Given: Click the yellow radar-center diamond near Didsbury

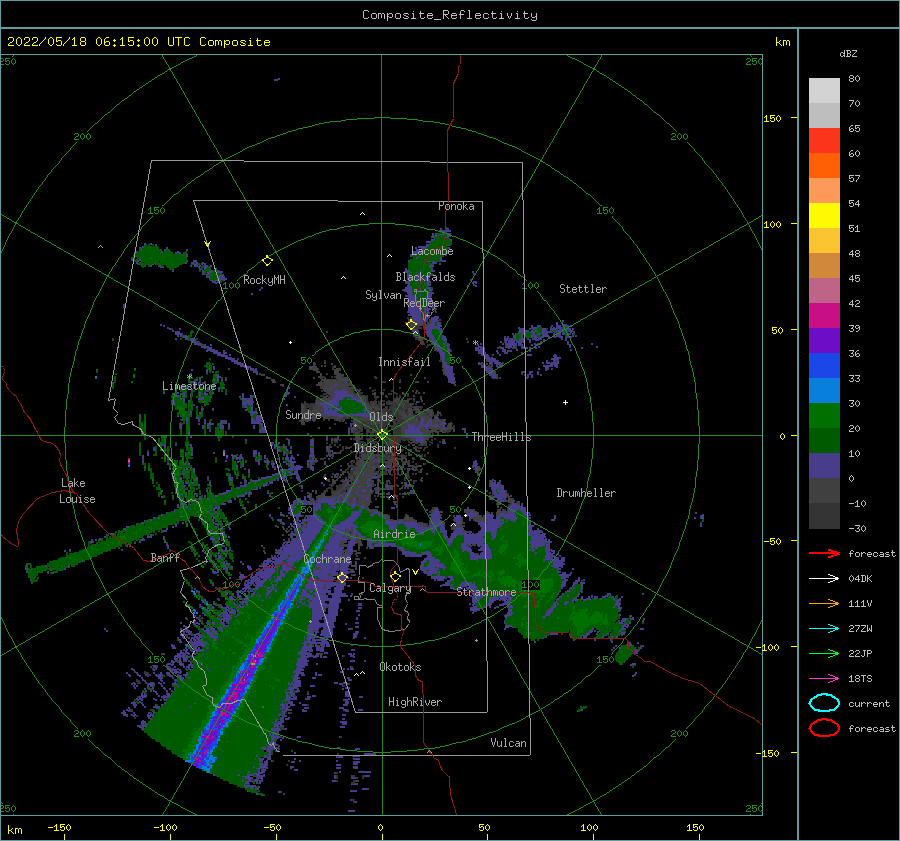Looking at the screenshot, I should click(x=382, y=435).
